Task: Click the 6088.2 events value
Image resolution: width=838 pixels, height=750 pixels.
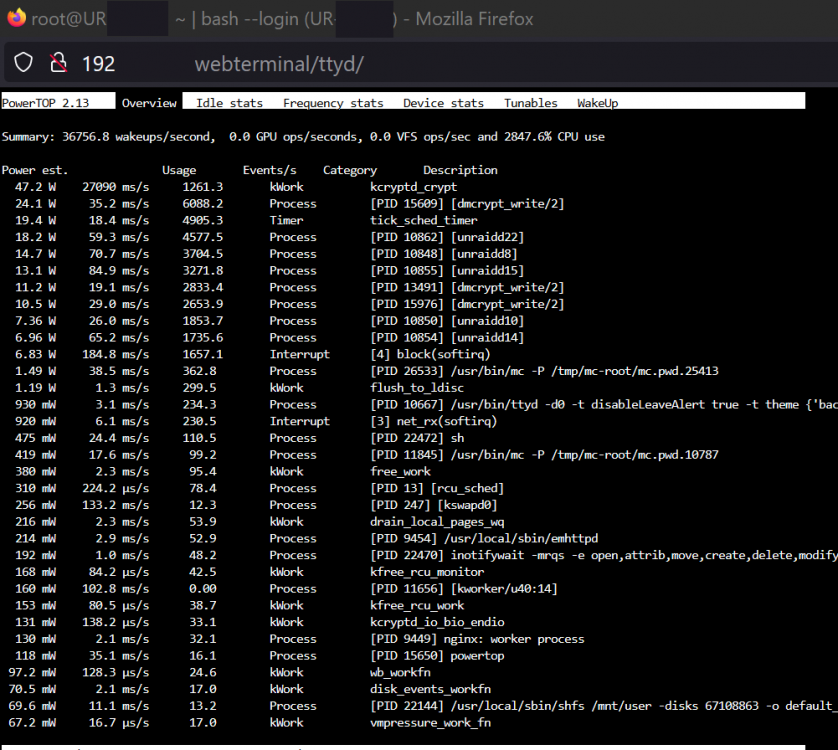Action: pyautogui.click(x=203, y=204)
